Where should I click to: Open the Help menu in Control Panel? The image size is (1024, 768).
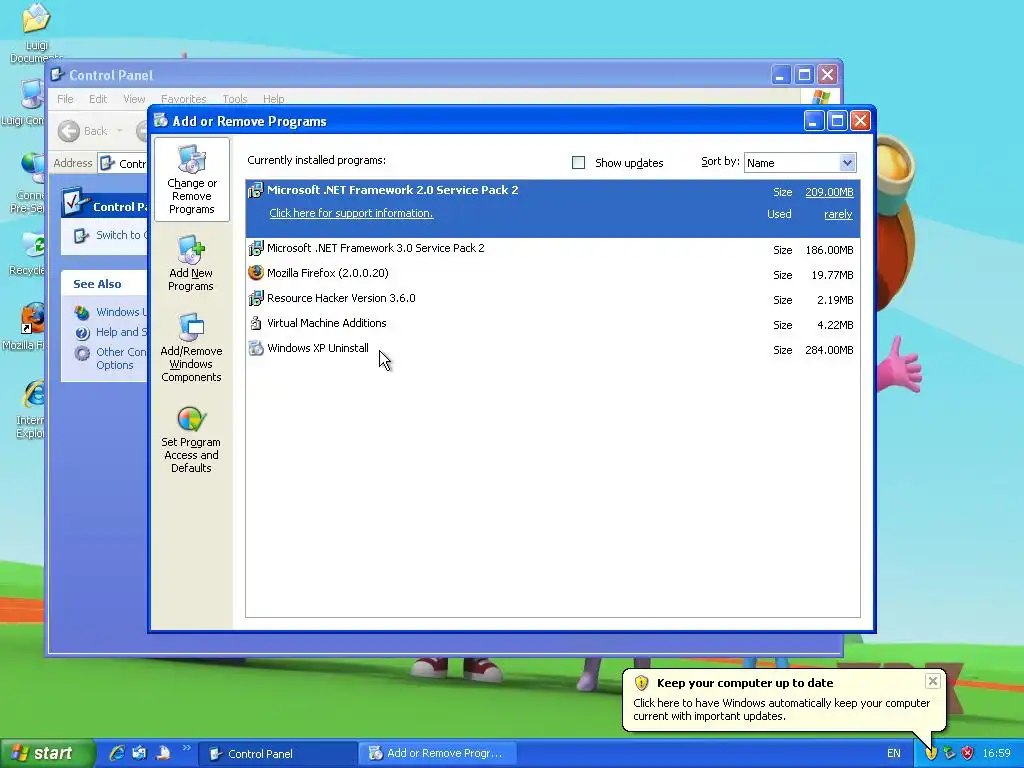[x=274, y=99]
